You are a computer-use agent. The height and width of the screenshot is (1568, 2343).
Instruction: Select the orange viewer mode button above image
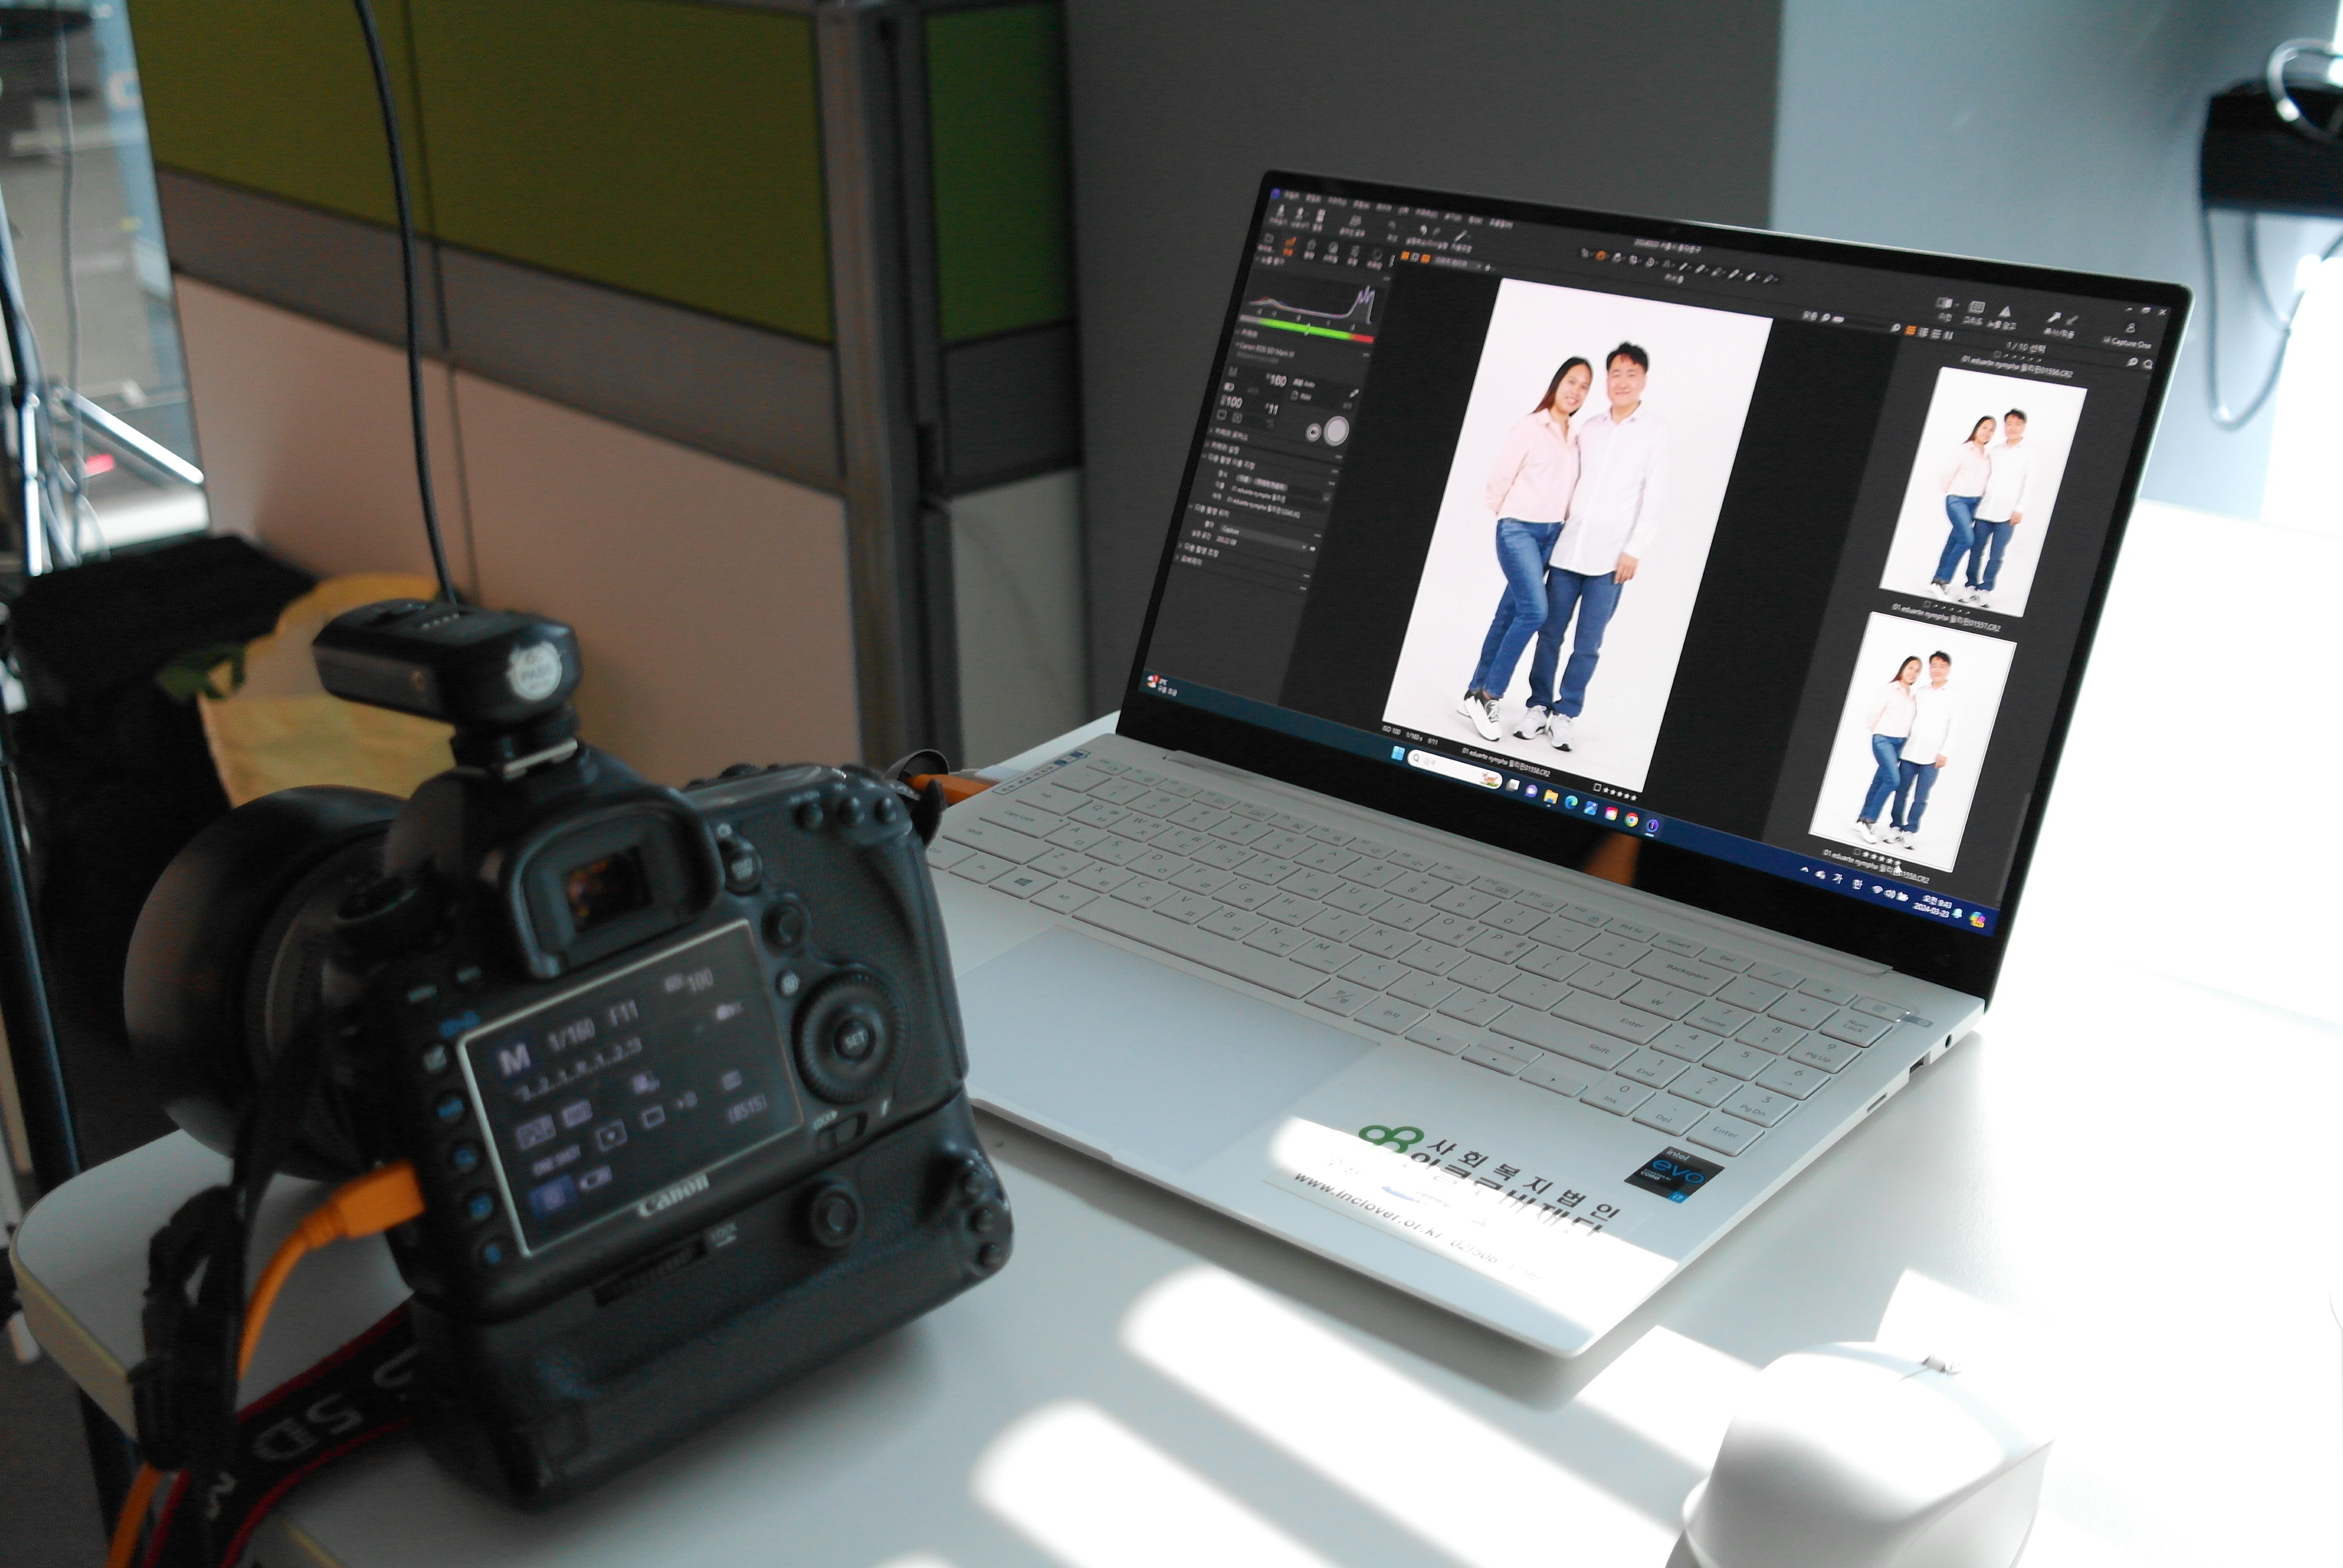pyautogui.click(x=1405, y=256)
